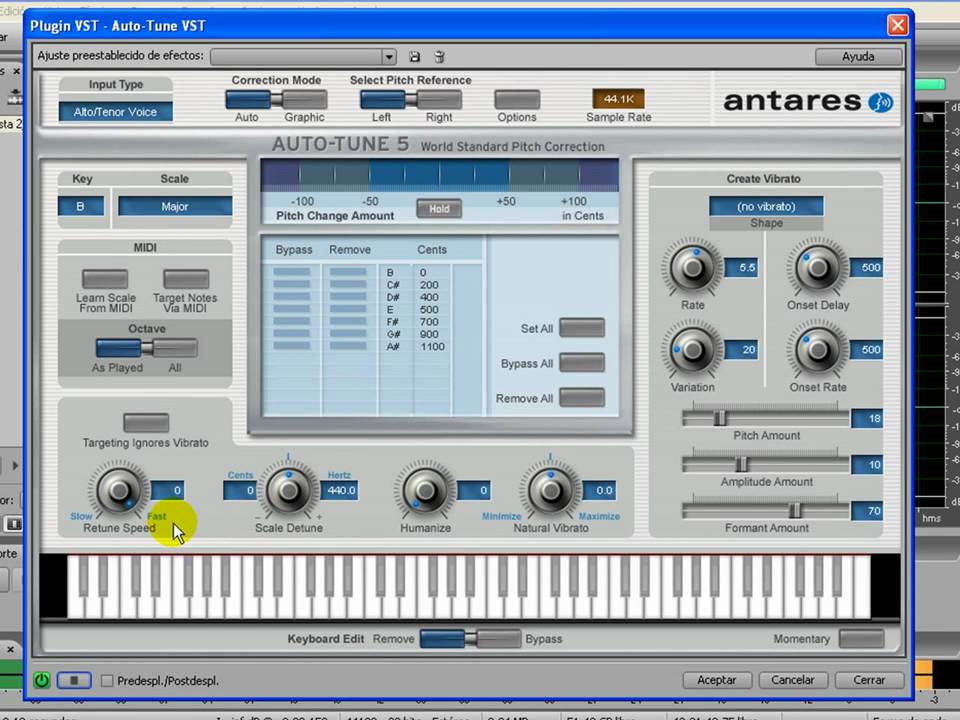Open Input Type Alto/Tenor Voice selector
This screenshot has height=720, width=960.
pos(115,111)
